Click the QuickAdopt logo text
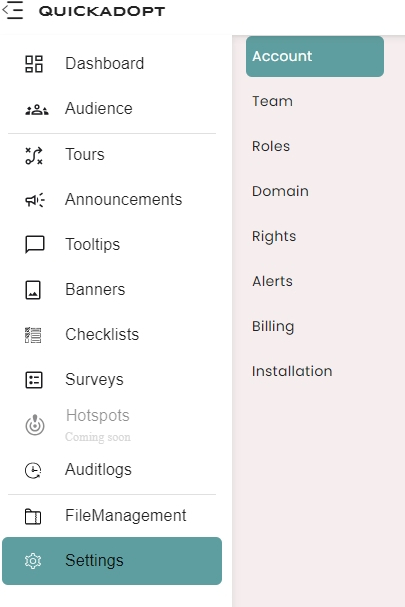Screen dimensions: 405x607 click(x=102, y=11)
